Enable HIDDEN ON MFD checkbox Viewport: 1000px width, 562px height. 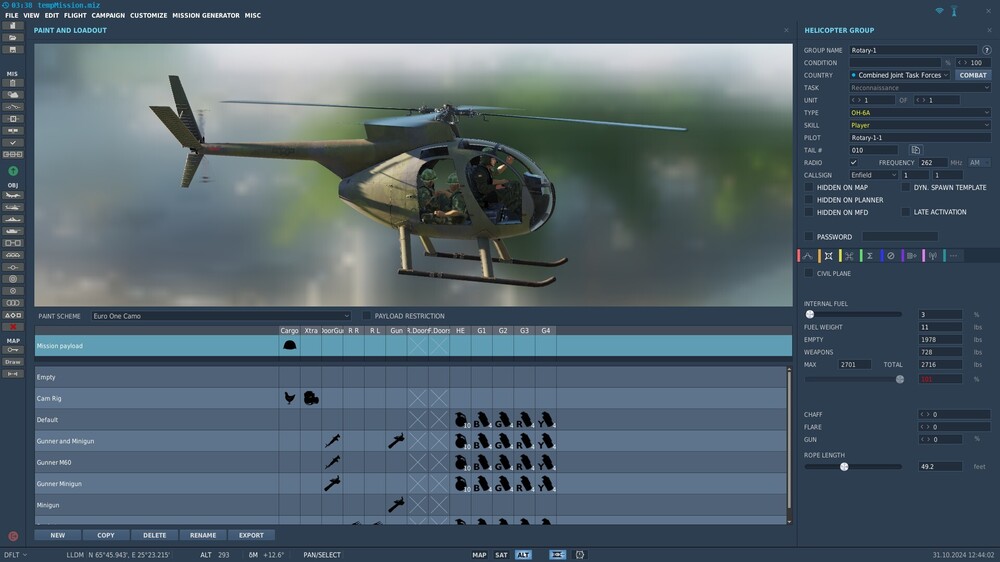(x=809, y=212)
